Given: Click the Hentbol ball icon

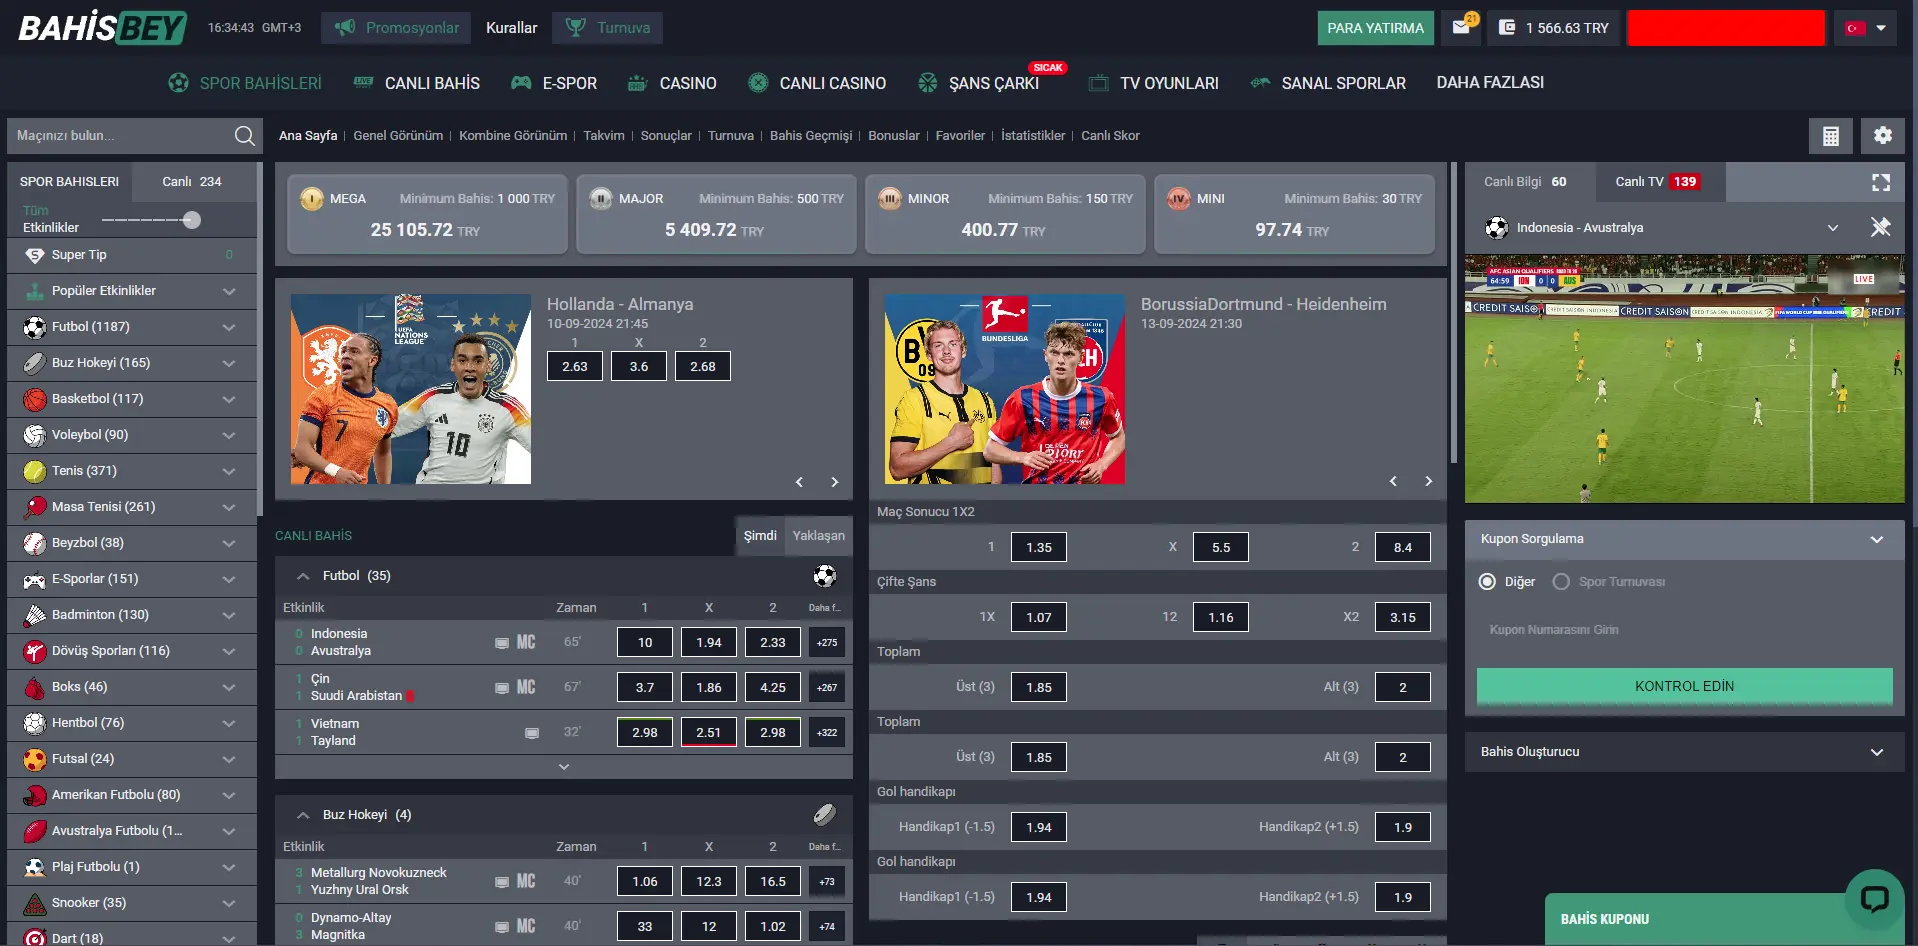Looking at the screenshot, I should click(35, 723).
